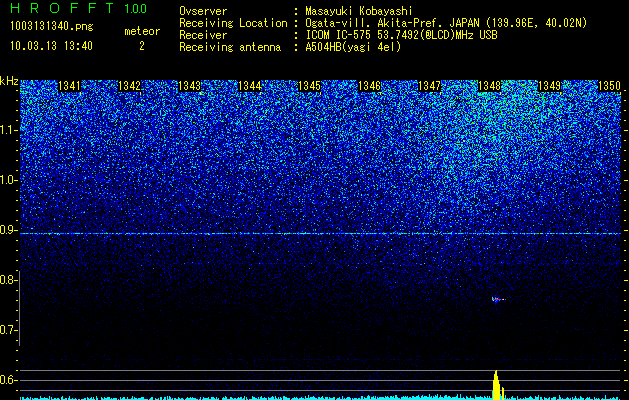Click the date stamp 10.03.13 13:40
The image size is (629, 400).
coord(51,46)
